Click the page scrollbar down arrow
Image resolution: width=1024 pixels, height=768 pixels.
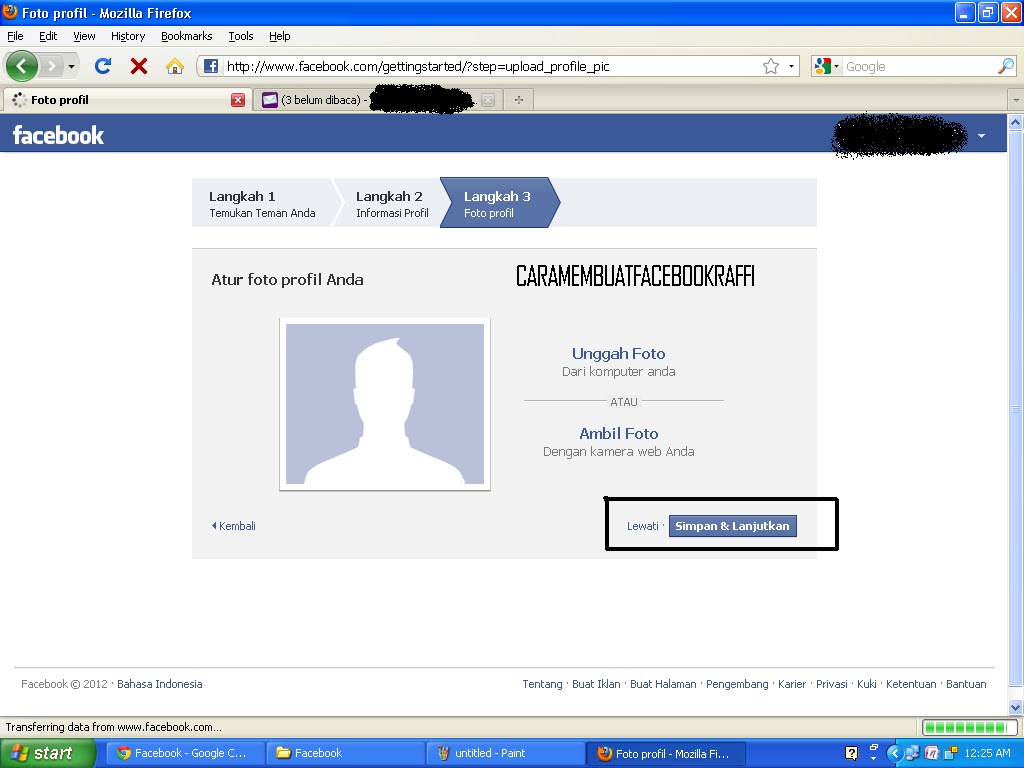click(x=1016, y=707)
